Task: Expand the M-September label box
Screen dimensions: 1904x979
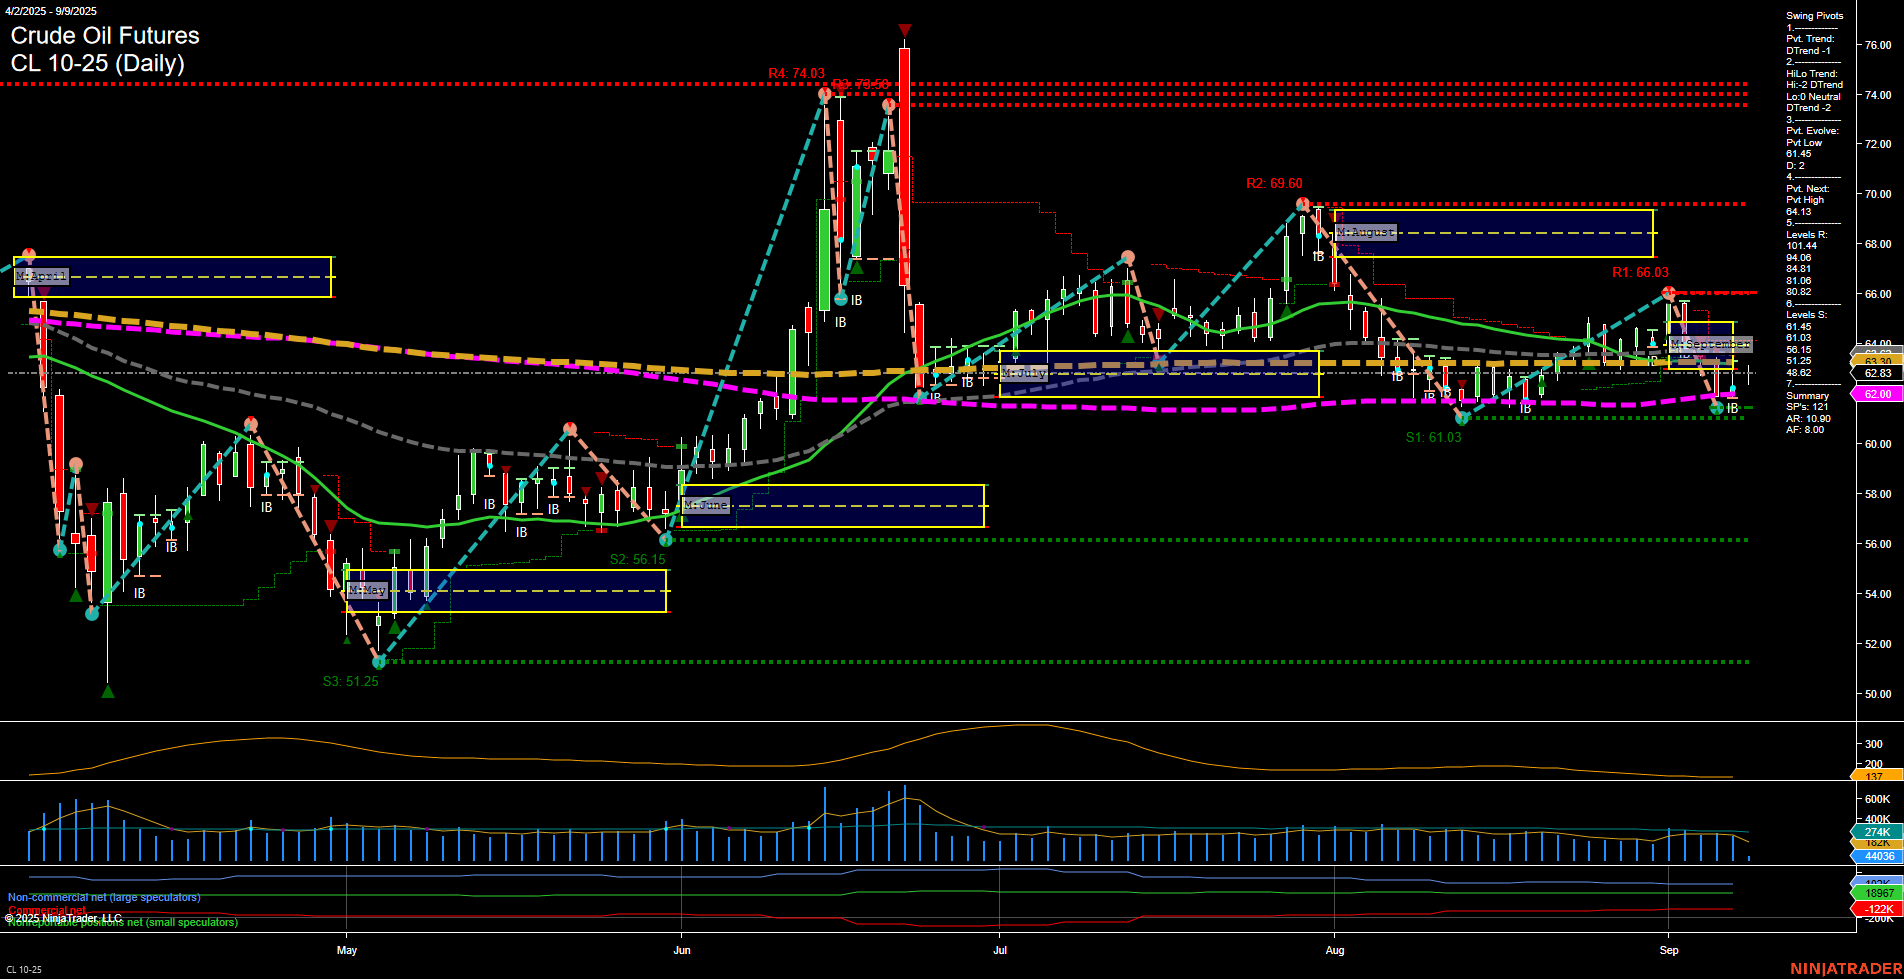Action: tap(1712, 344)
